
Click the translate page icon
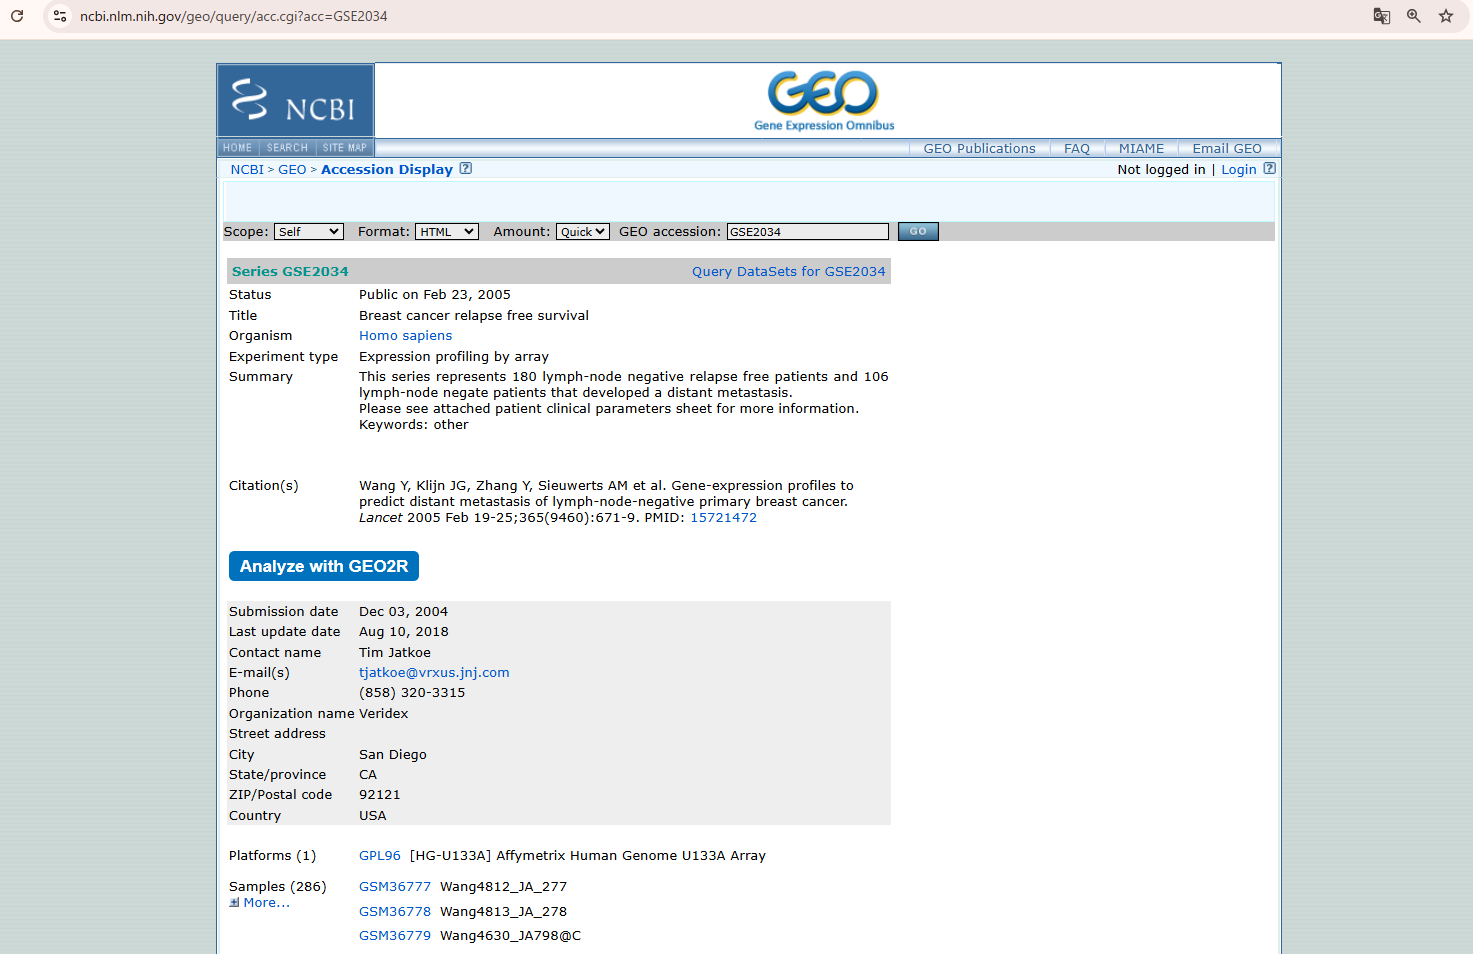tap(1381, 16)
